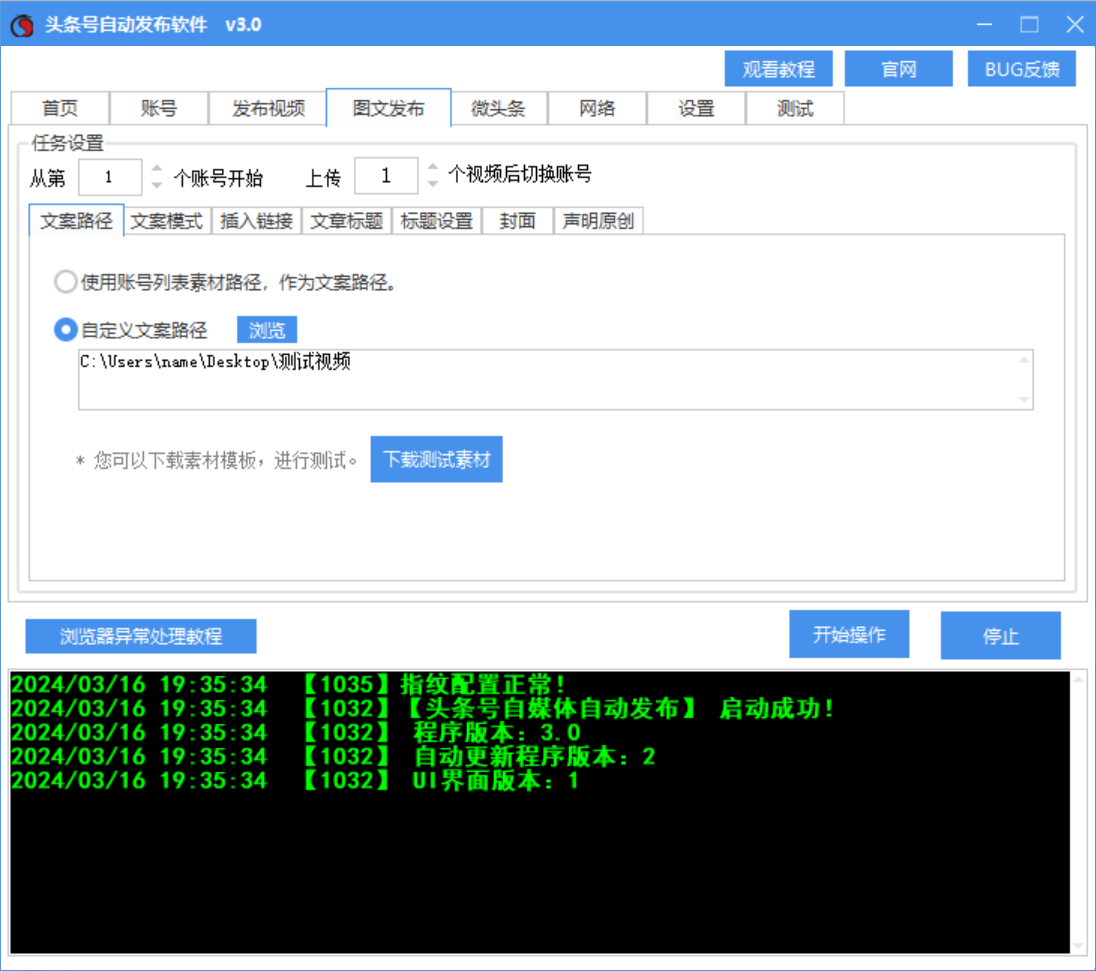Click the upload count field
Screen dimensions: 1096x971
[386, 175]
